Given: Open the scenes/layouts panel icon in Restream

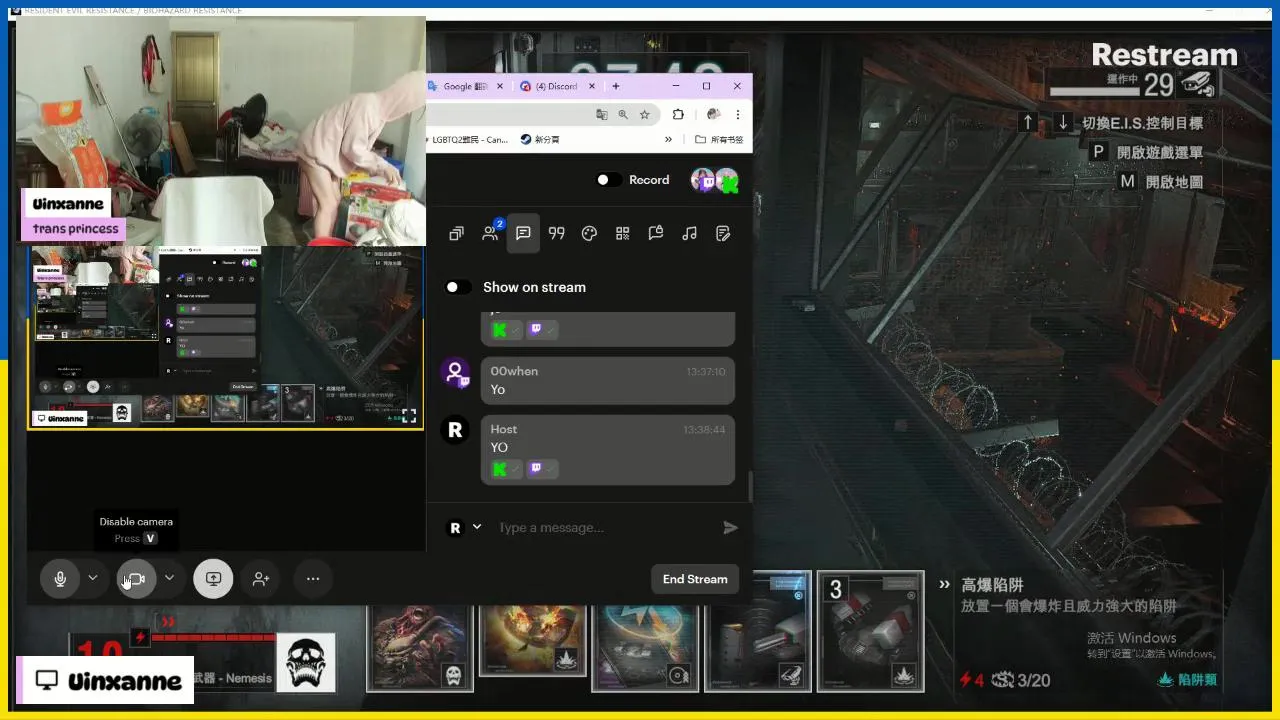Looking at the screenshot, I should pos(456,233).
